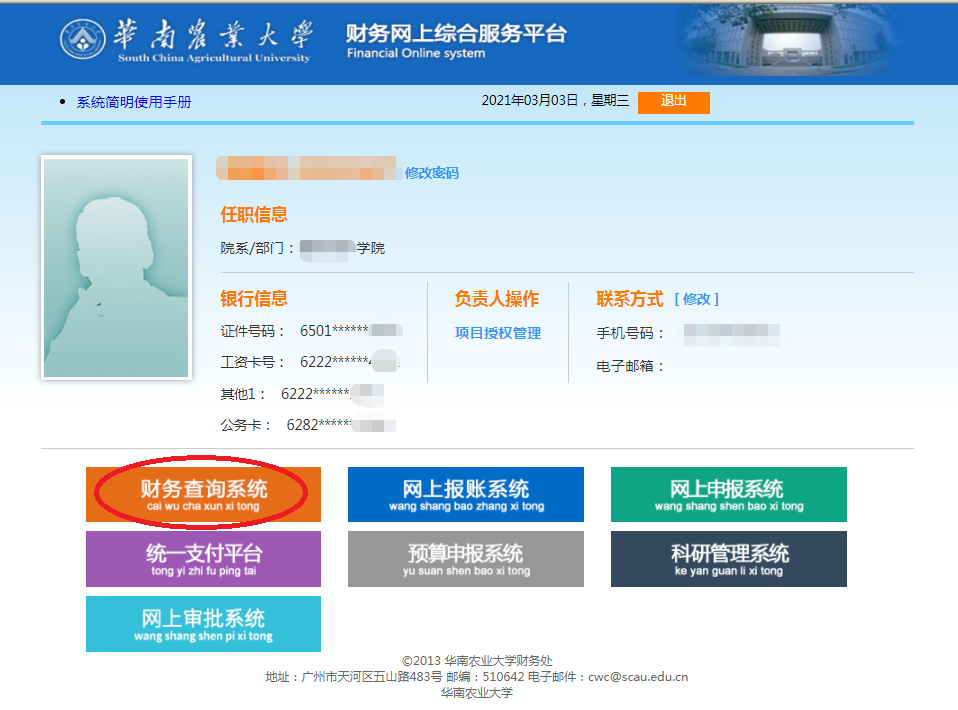Open the 网上审批系统 tile
958x710 pixels.
(203, 624)
